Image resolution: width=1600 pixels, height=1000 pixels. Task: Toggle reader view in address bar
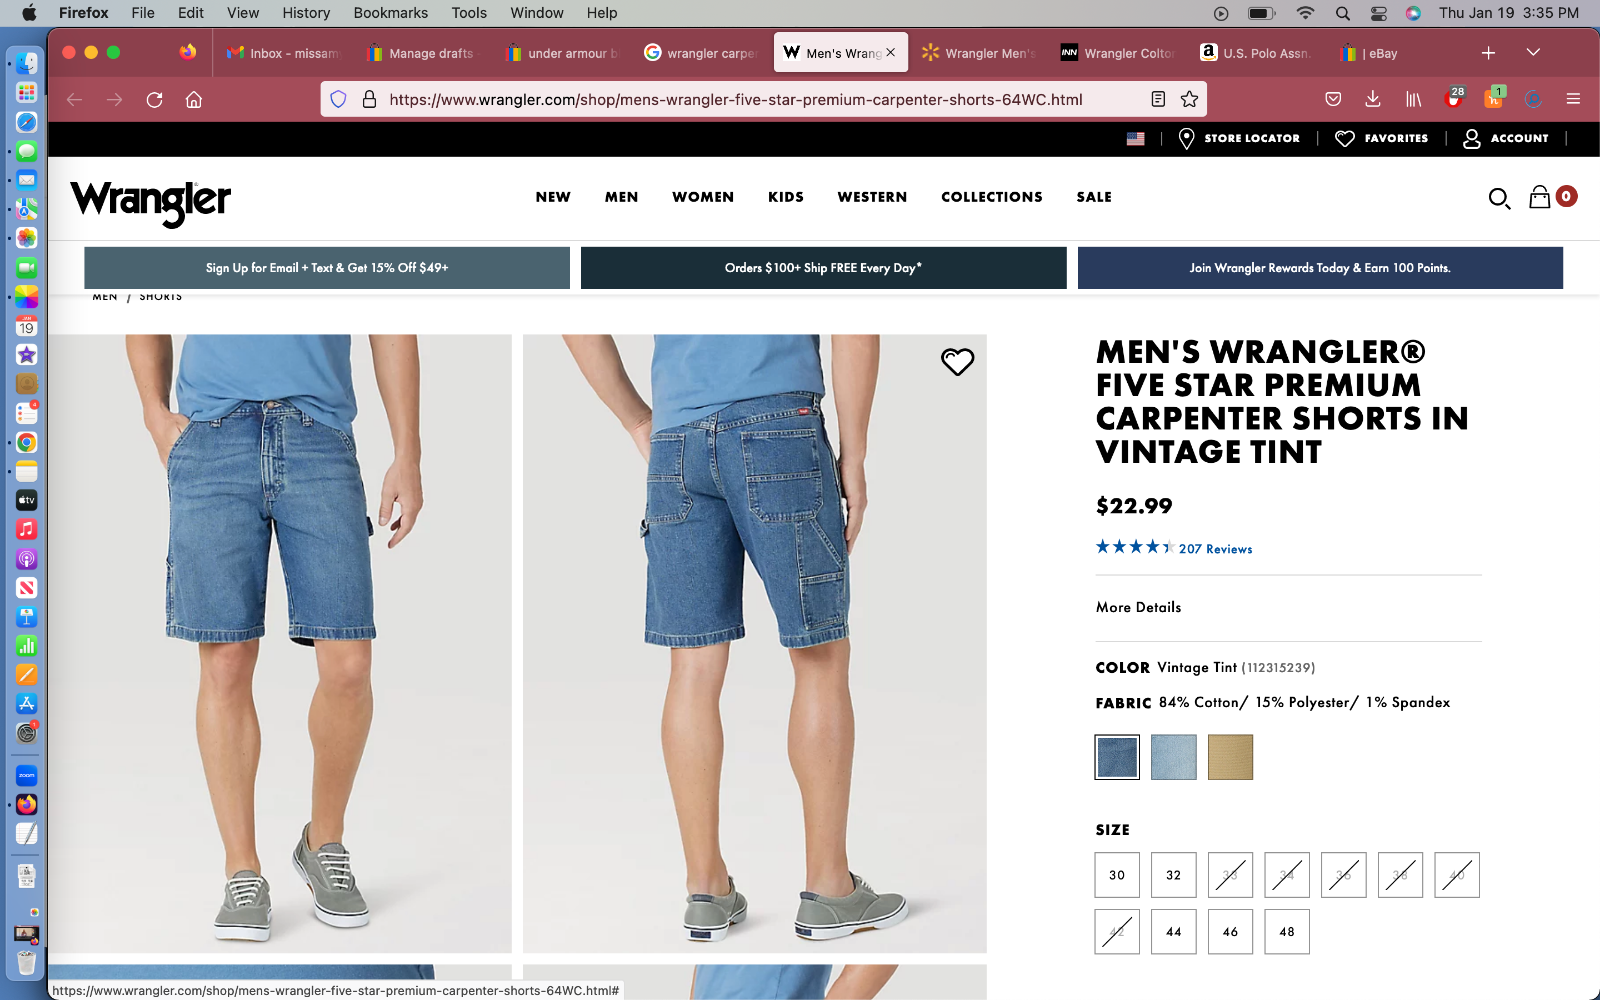tap(1158, 99)
